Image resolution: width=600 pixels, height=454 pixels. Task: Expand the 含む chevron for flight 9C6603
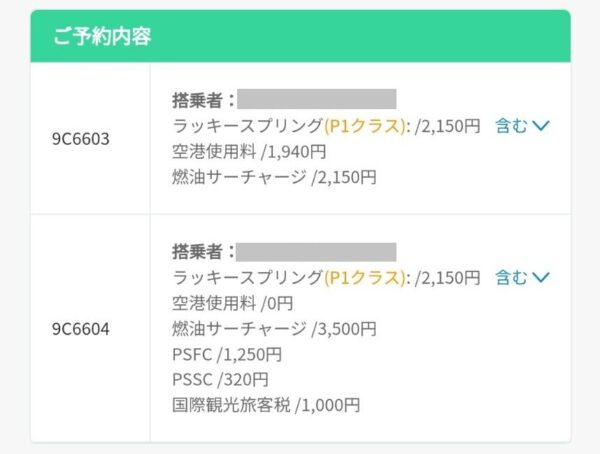pyautogui.click(x=542, y=126)
